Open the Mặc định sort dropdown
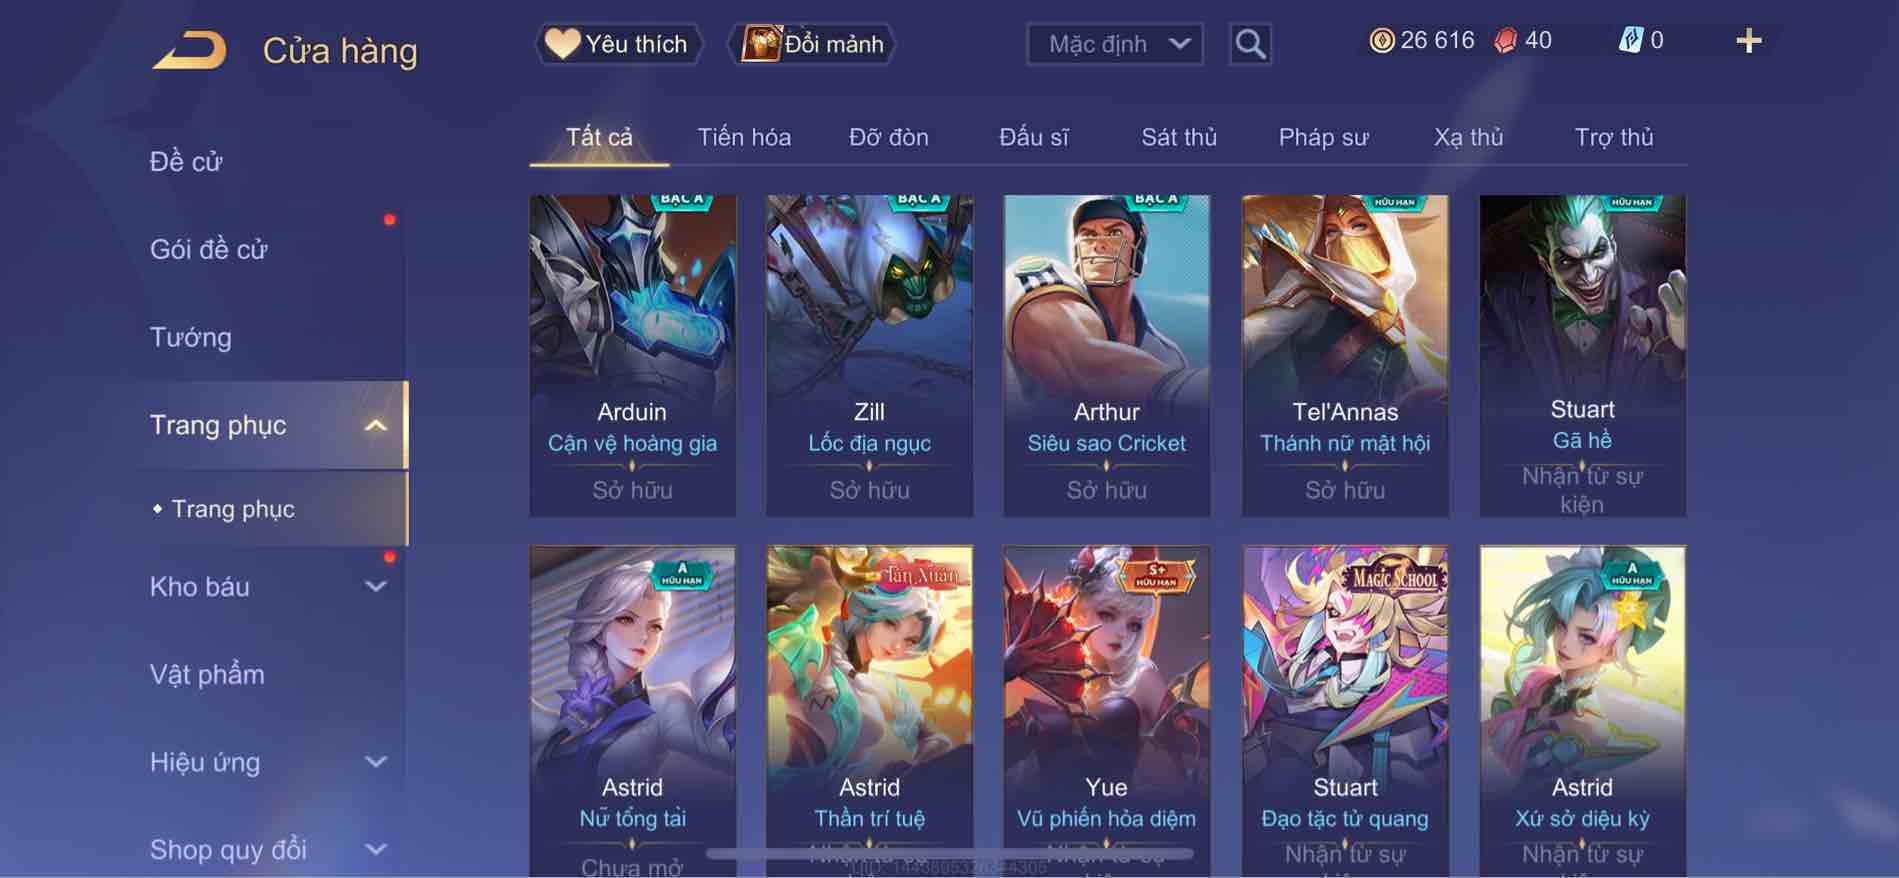The image size is (1899, 878). pyautogui.click(x=1115, y=44)
